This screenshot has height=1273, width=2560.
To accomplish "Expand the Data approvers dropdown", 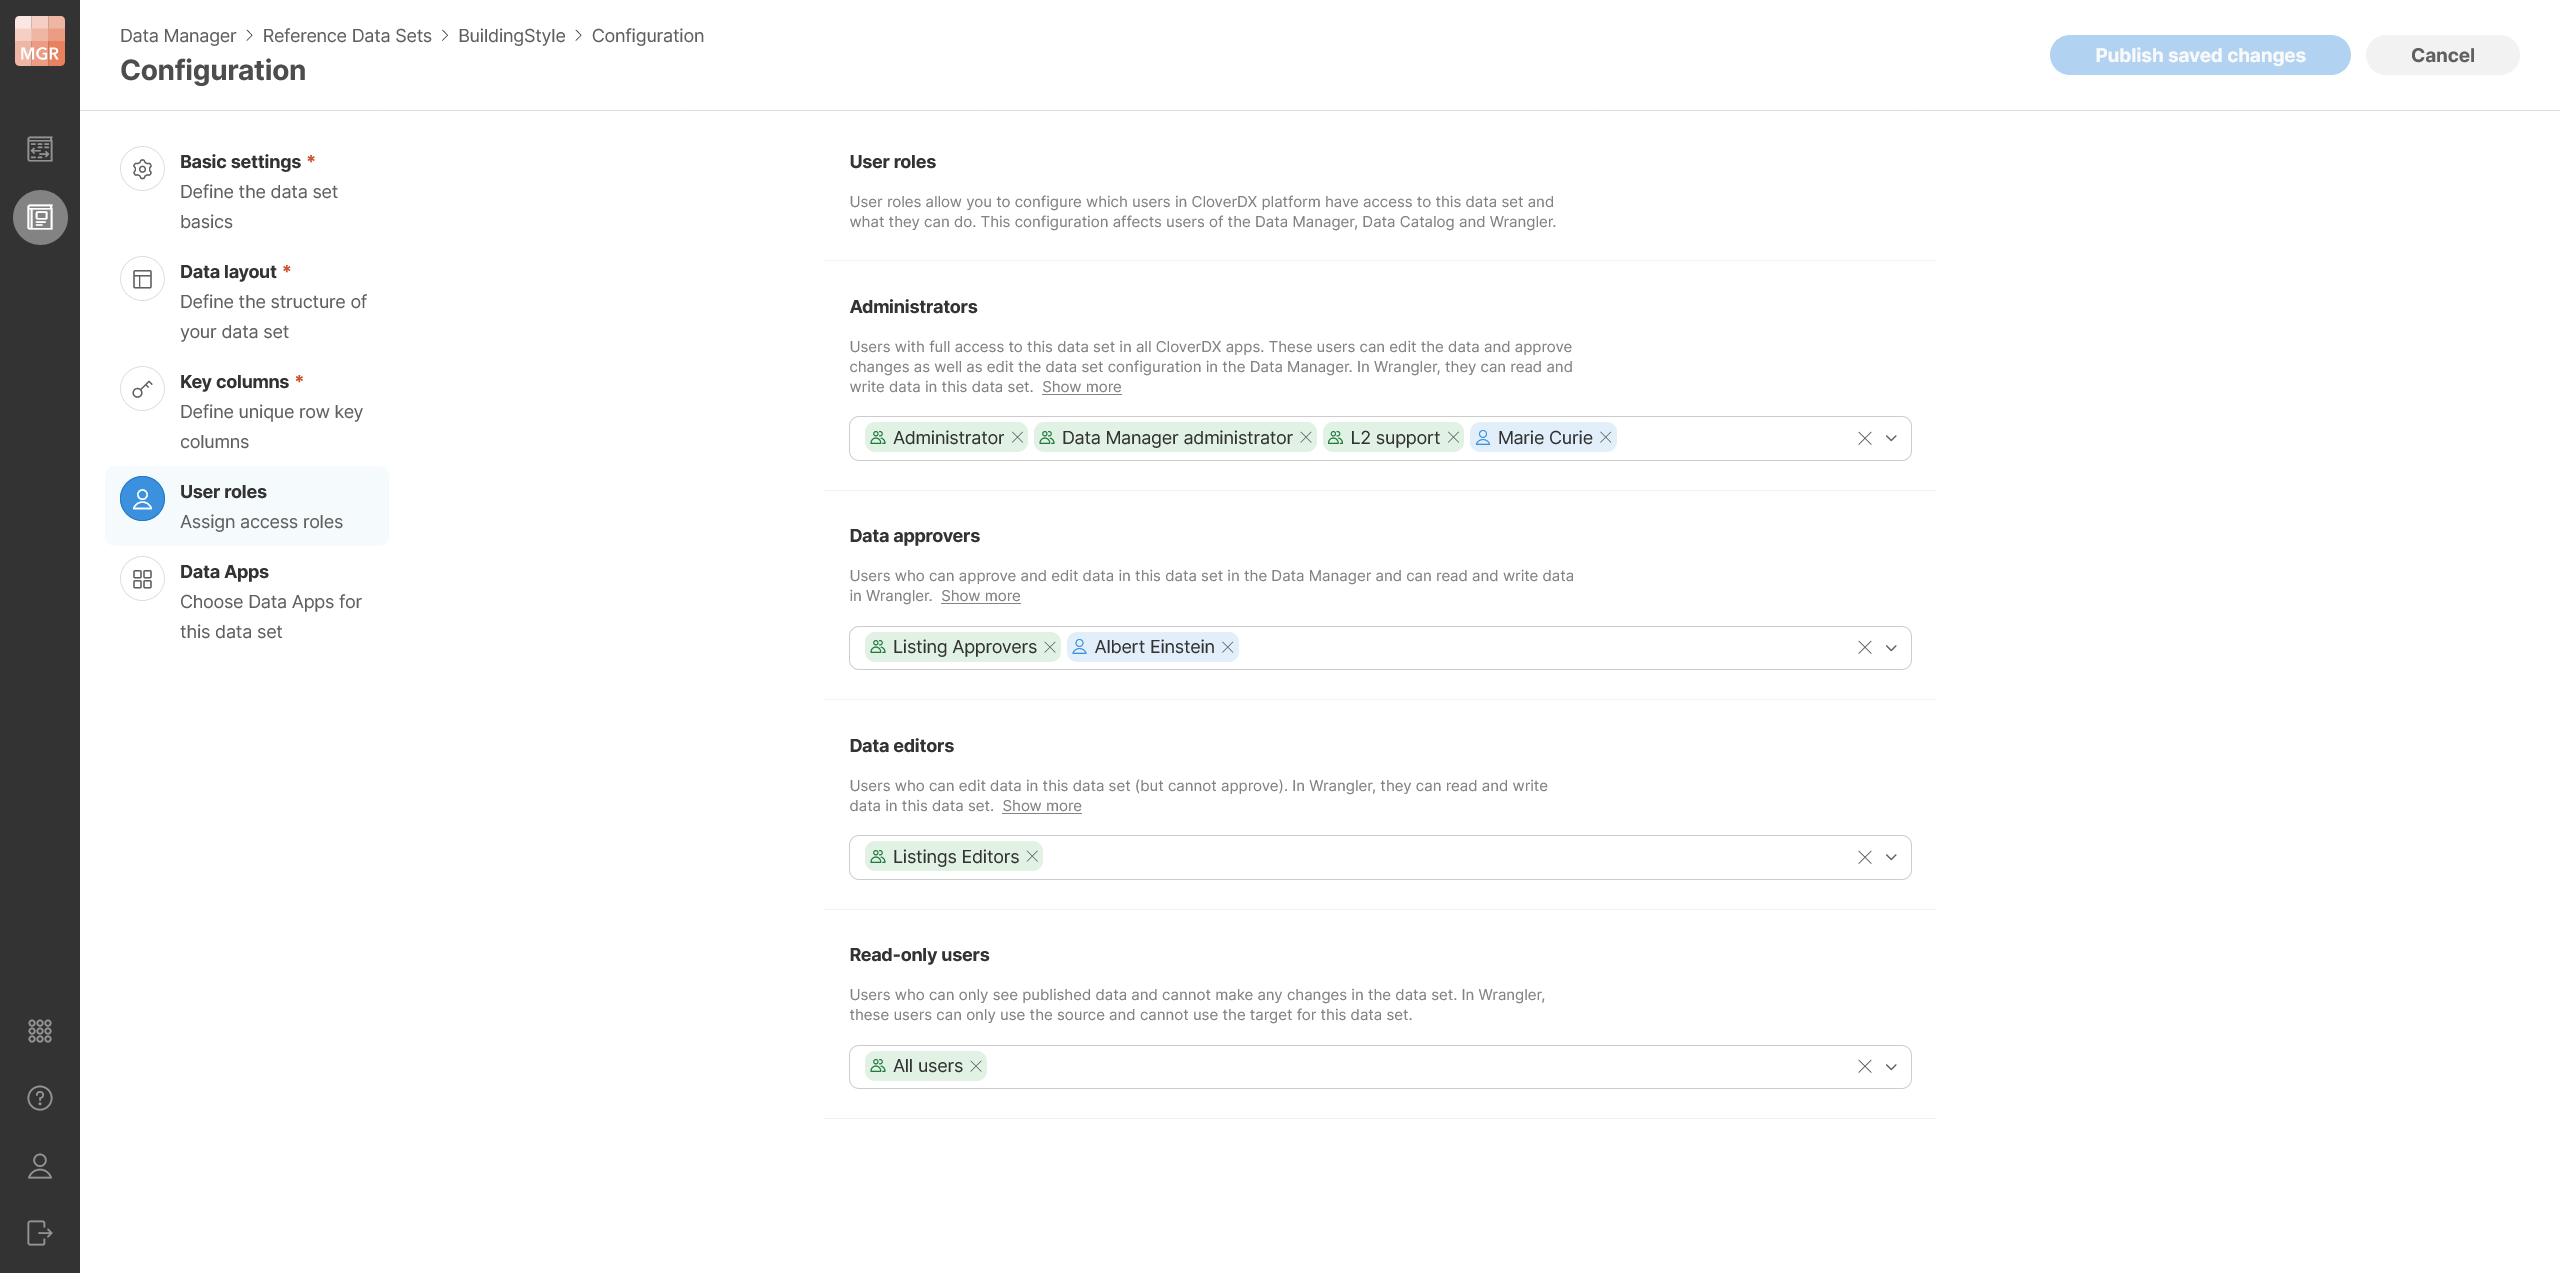I will pos(1891,648).
